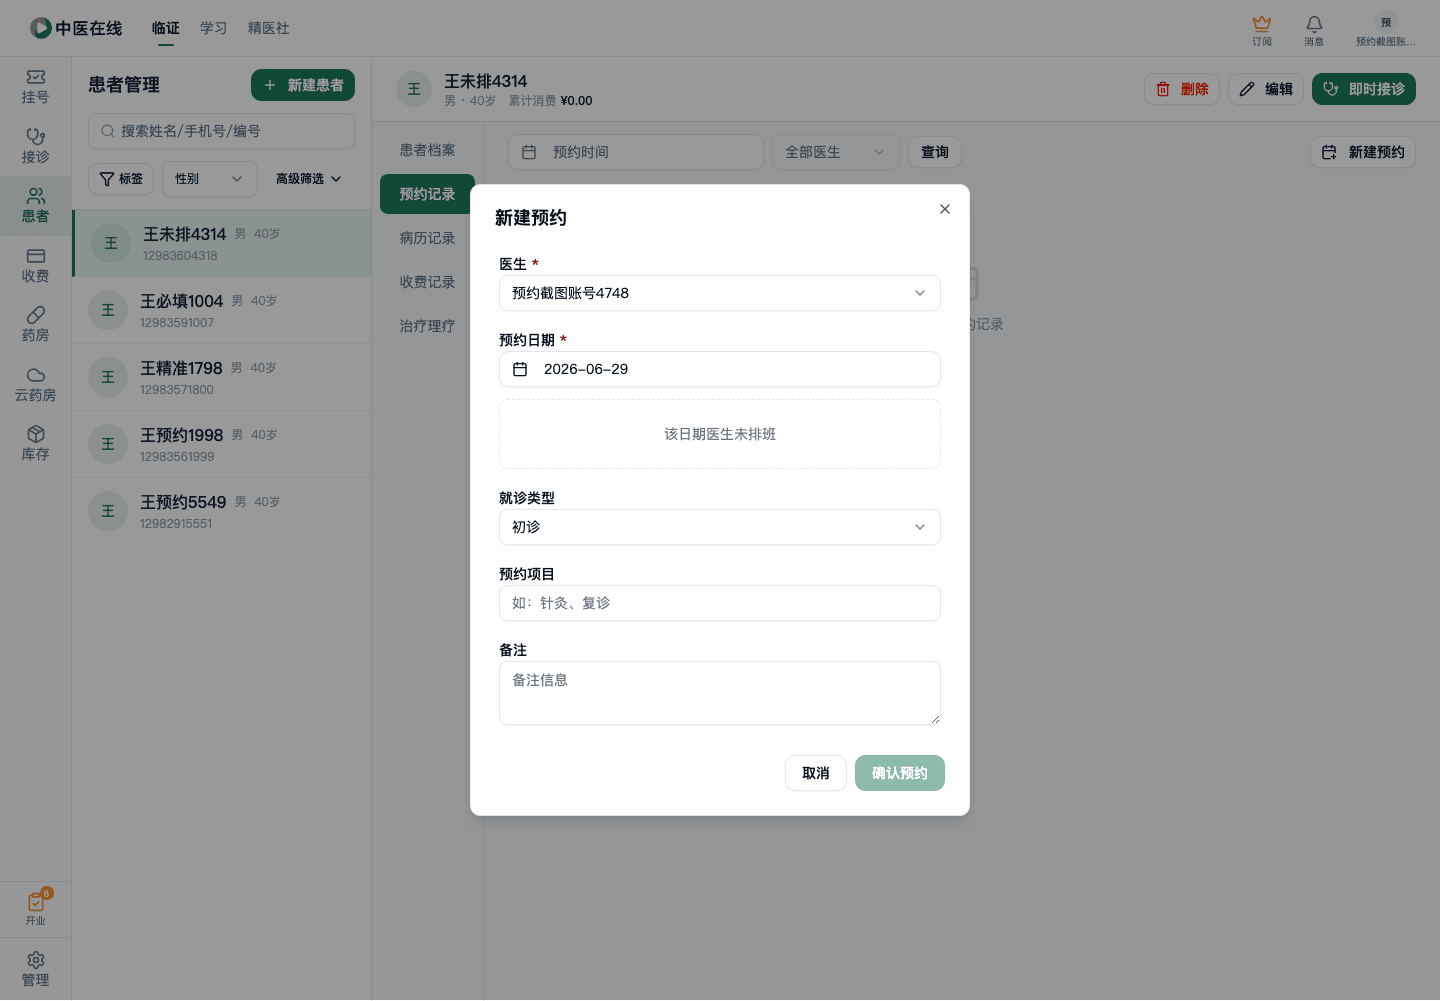Open 收费 billing in the sidebar
The image size is (1440, 1001).
[x=35, y=266]
